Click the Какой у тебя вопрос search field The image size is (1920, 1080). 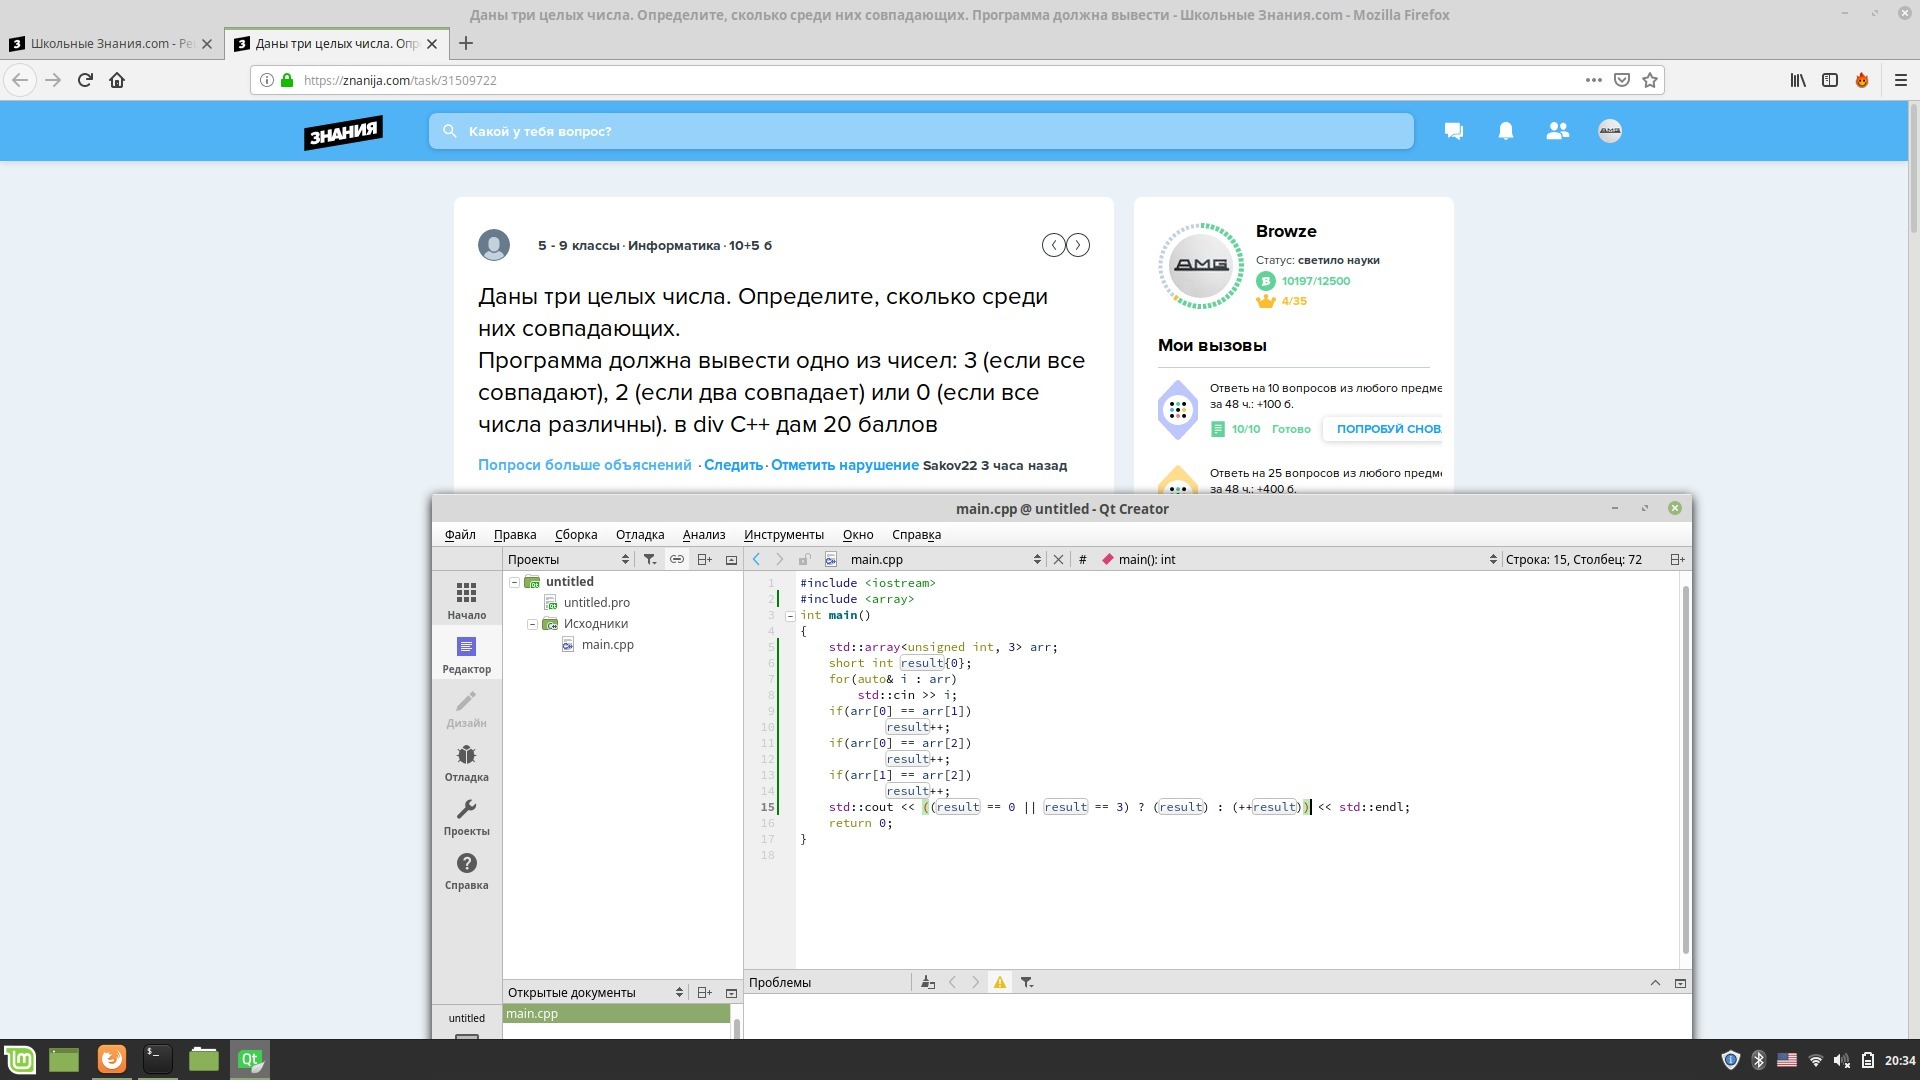point(921,131)
